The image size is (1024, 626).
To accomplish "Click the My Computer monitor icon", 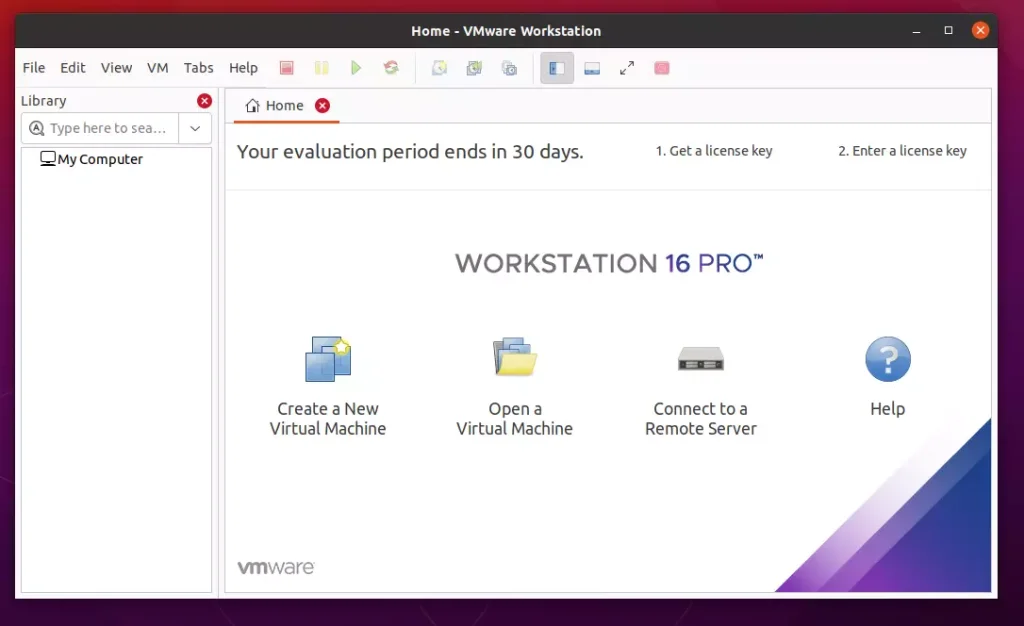I will click(48, 159).
